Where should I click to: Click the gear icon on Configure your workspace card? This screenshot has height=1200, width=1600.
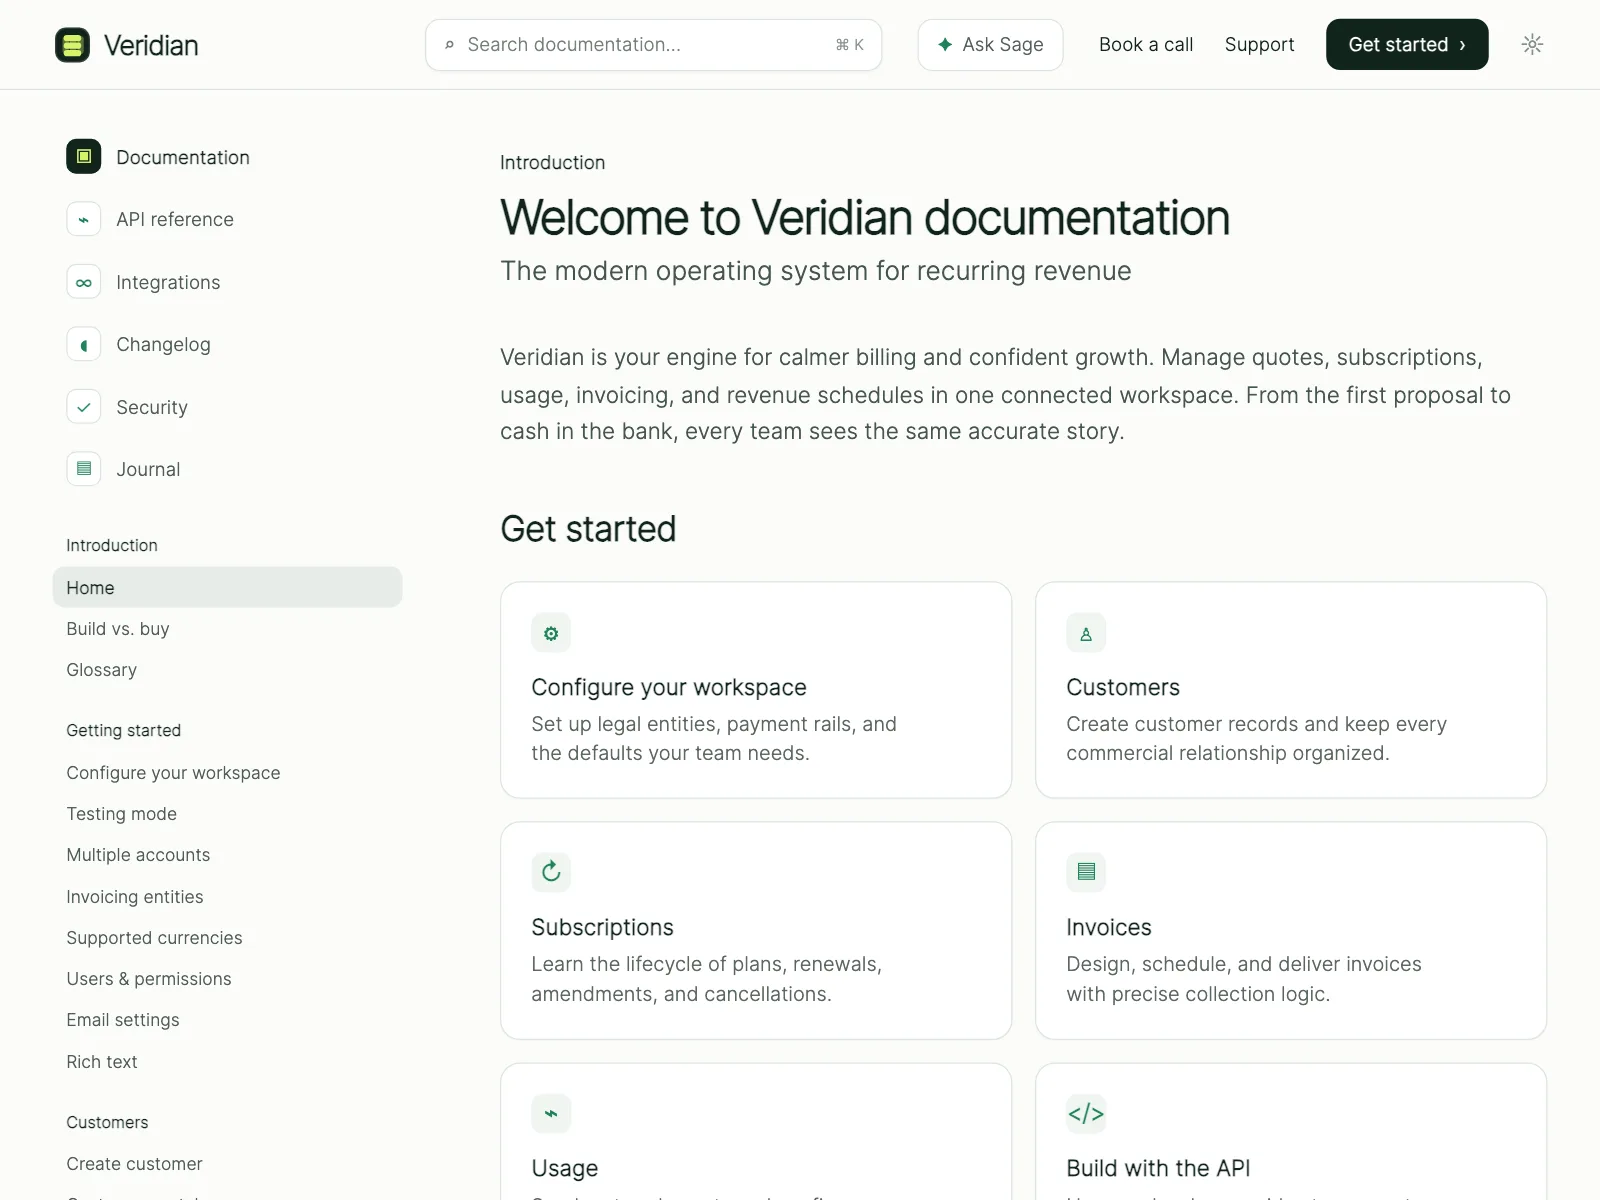551,633
